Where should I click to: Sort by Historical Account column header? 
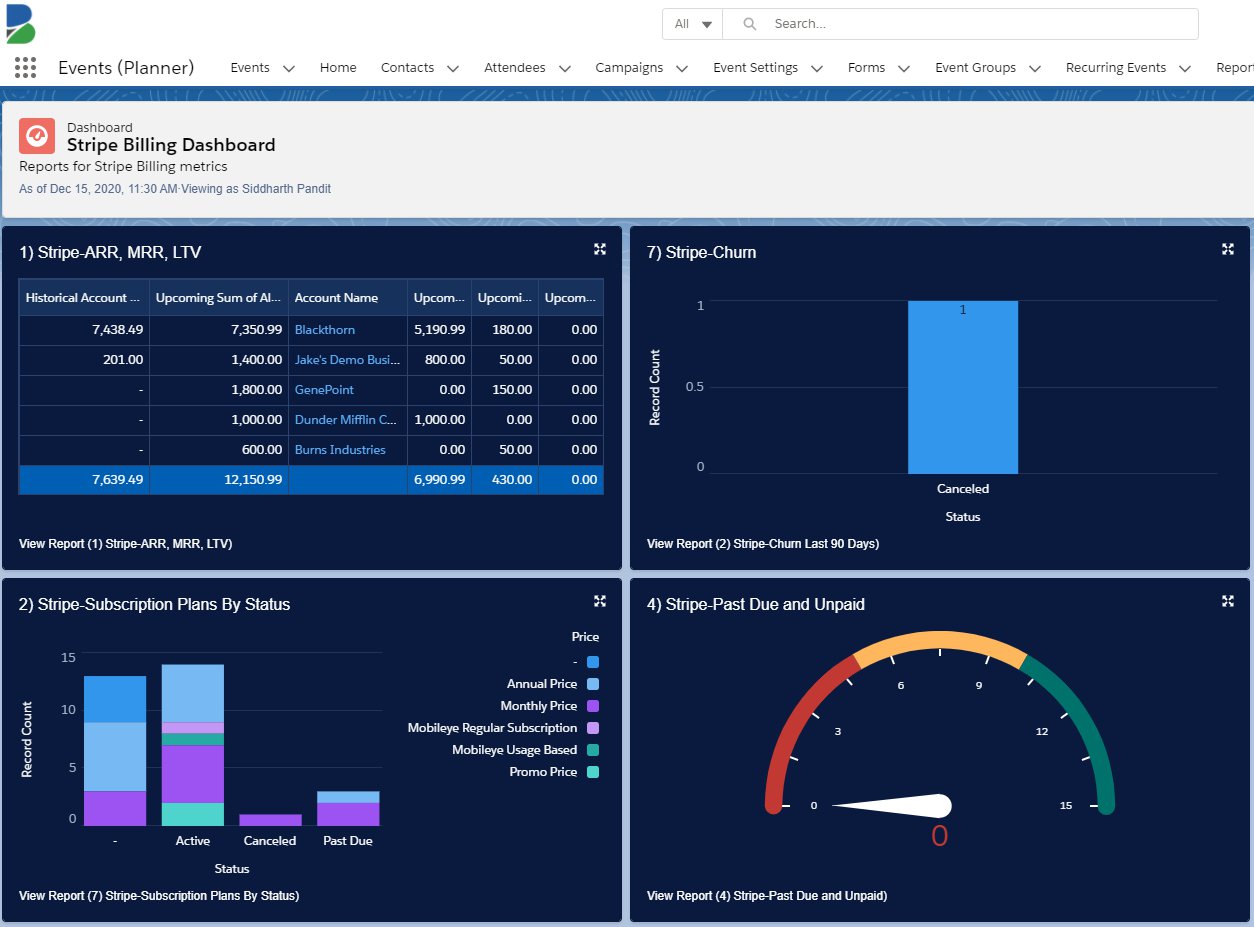click(84, 298)
